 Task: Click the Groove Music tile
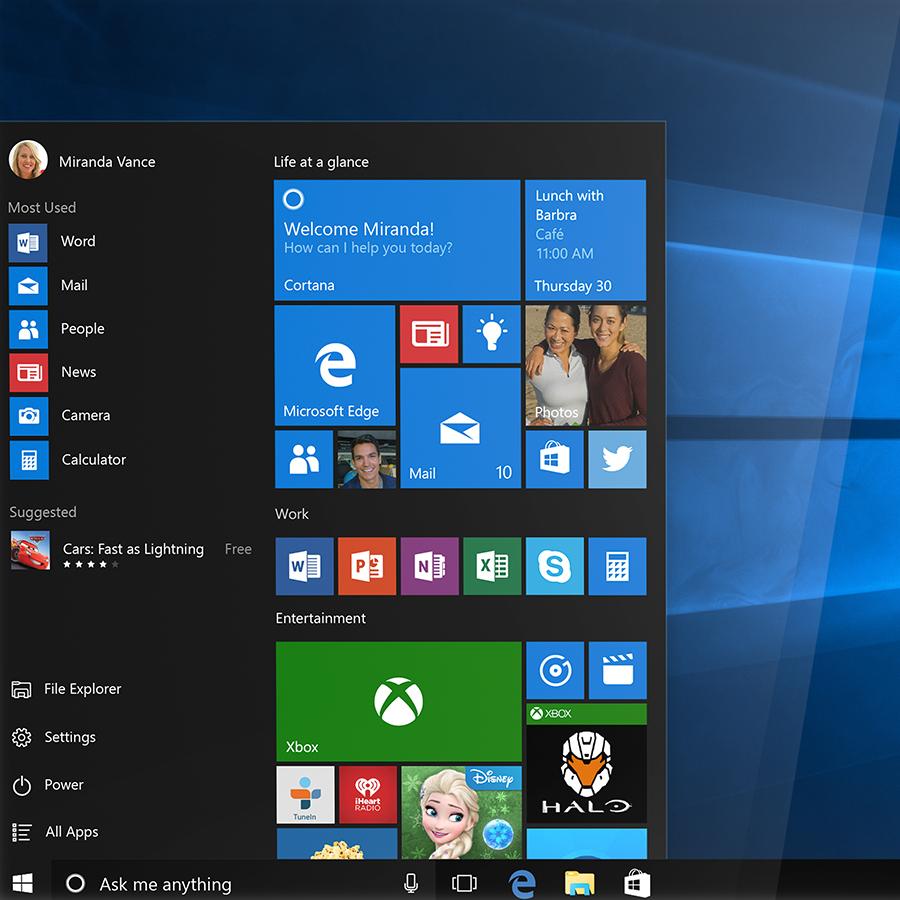click(x=554, y=670)
